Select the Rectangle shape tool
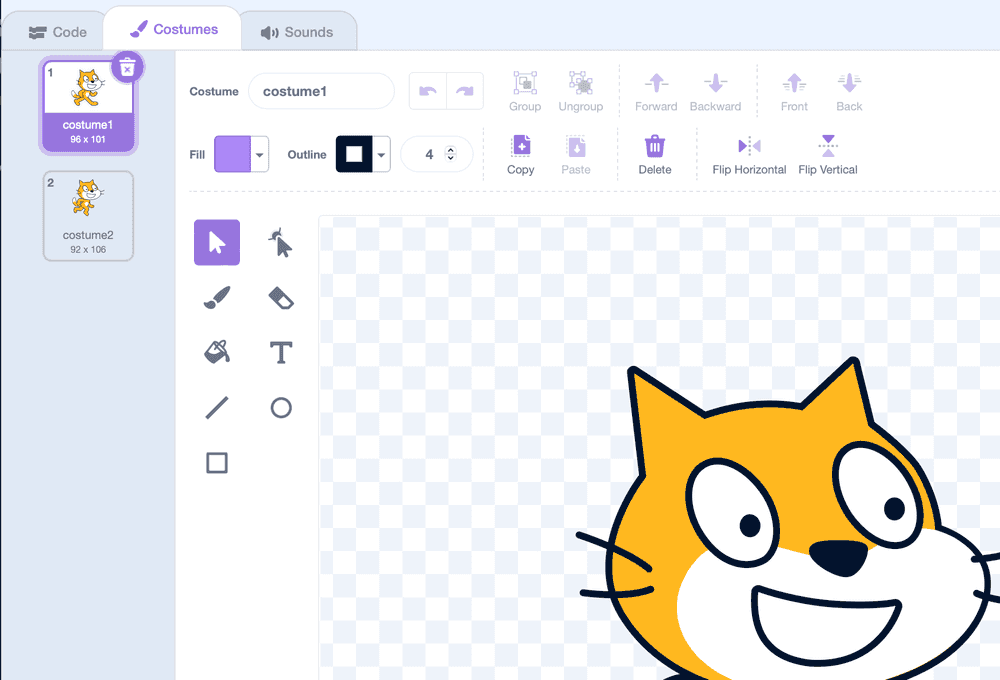Viewport: 1000px width, 680px height. coord(217,462)
